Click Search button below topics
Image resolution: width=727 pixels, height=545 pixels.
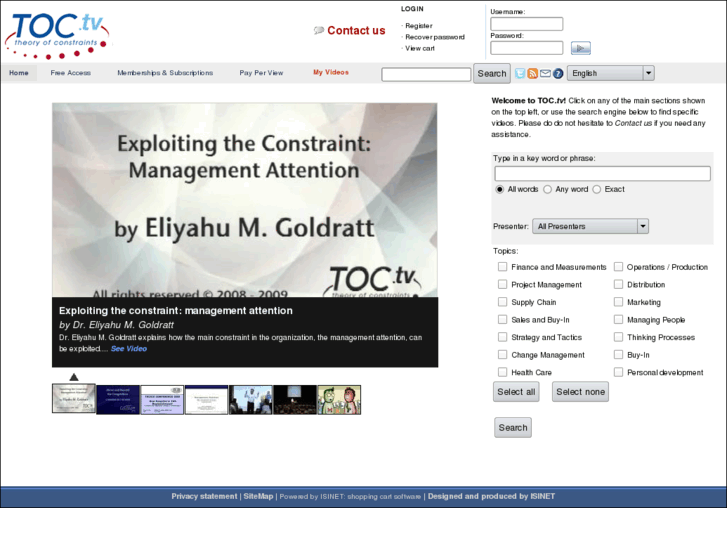point(513,428)
